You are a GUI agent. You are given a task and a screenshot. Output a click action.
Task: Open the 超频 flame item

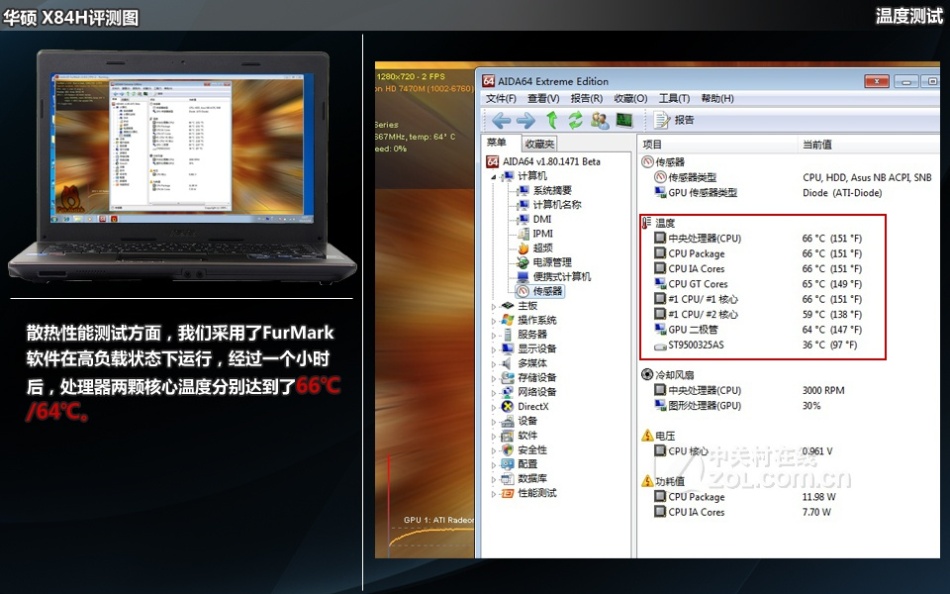(x=535, y=248)
